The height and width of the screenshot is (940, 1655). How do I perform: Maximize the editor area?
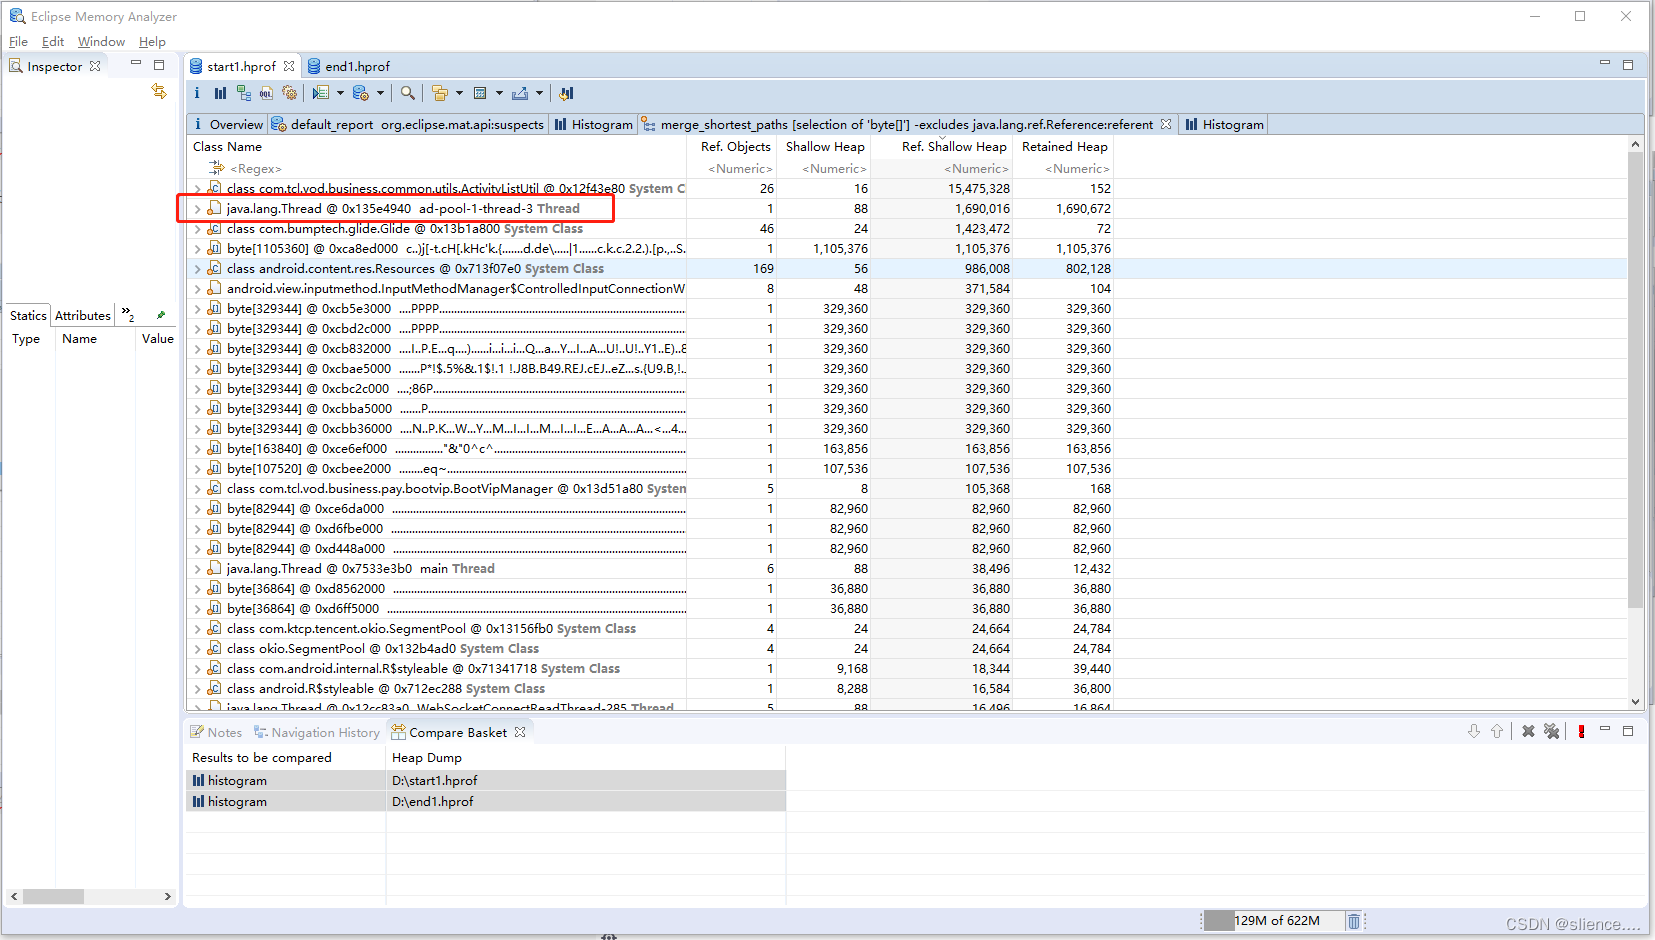(x=1628, y=65)
